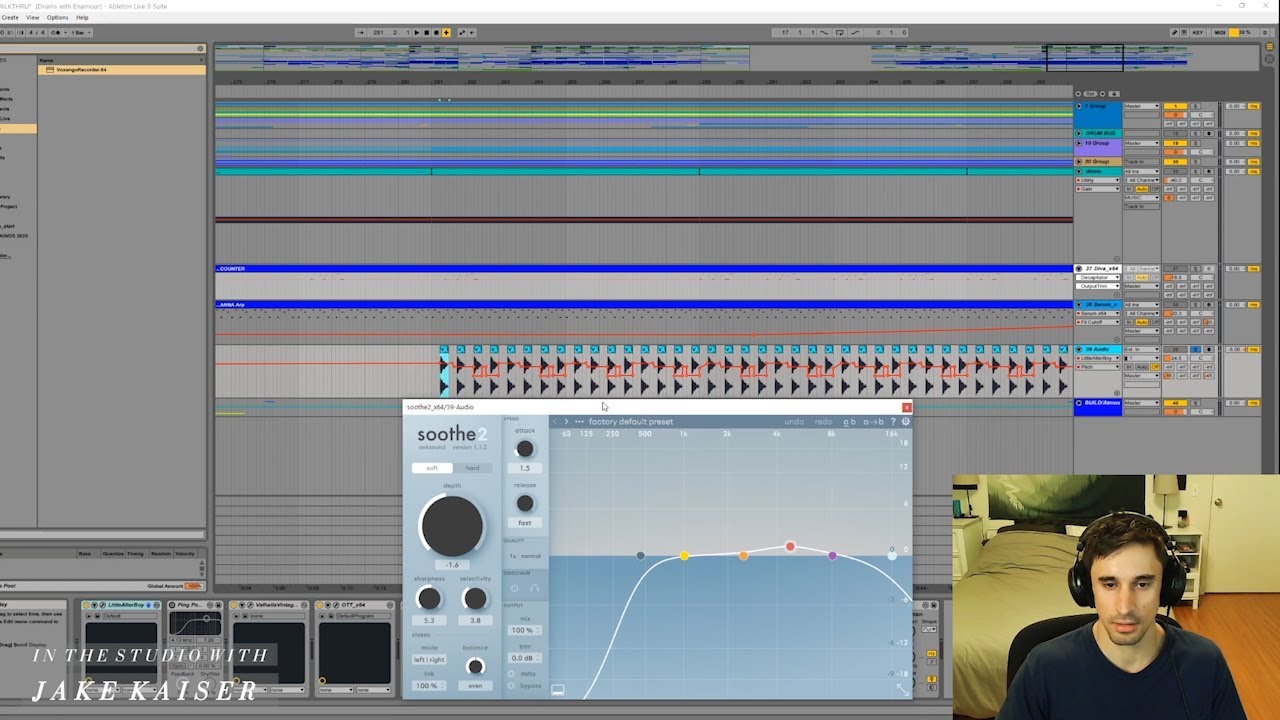Select the yellow EQ node in soothe2
Image resolution: width=1280 pixels, height=720 pixels.
pyautogui.click(x=684, y=556)
